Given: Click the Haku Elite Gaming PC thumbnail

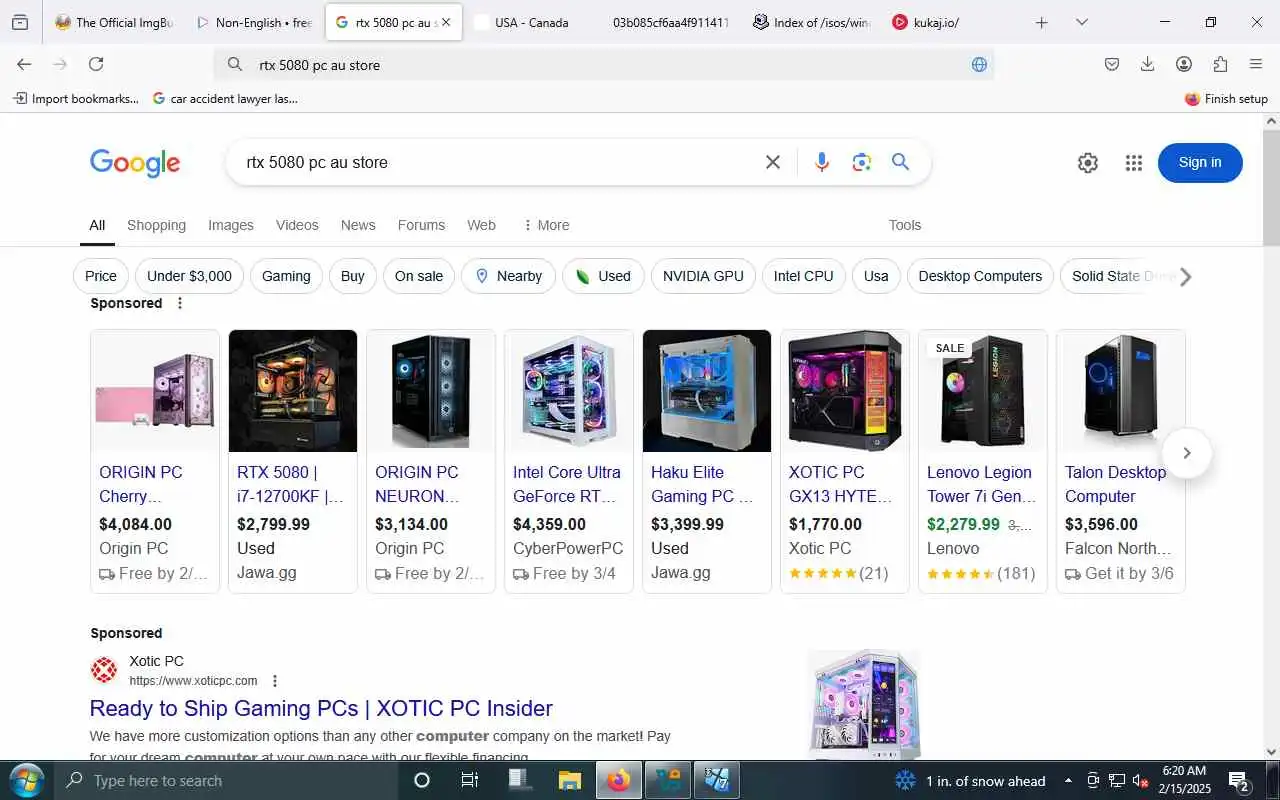Looking at the screenshot, I should tap(707, 391).
